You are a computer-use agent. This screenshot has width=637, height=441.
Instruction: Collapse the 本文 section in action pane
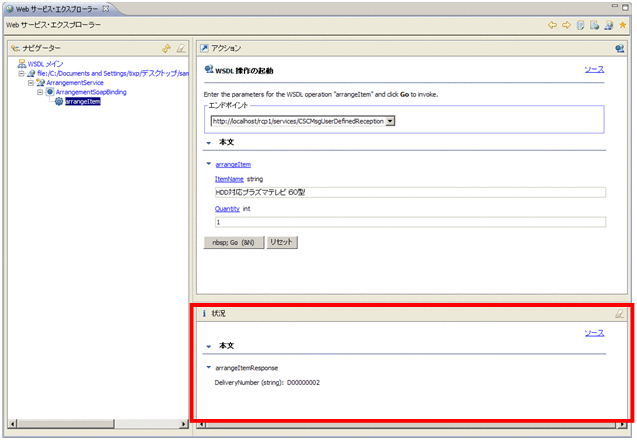coord(208,143)
